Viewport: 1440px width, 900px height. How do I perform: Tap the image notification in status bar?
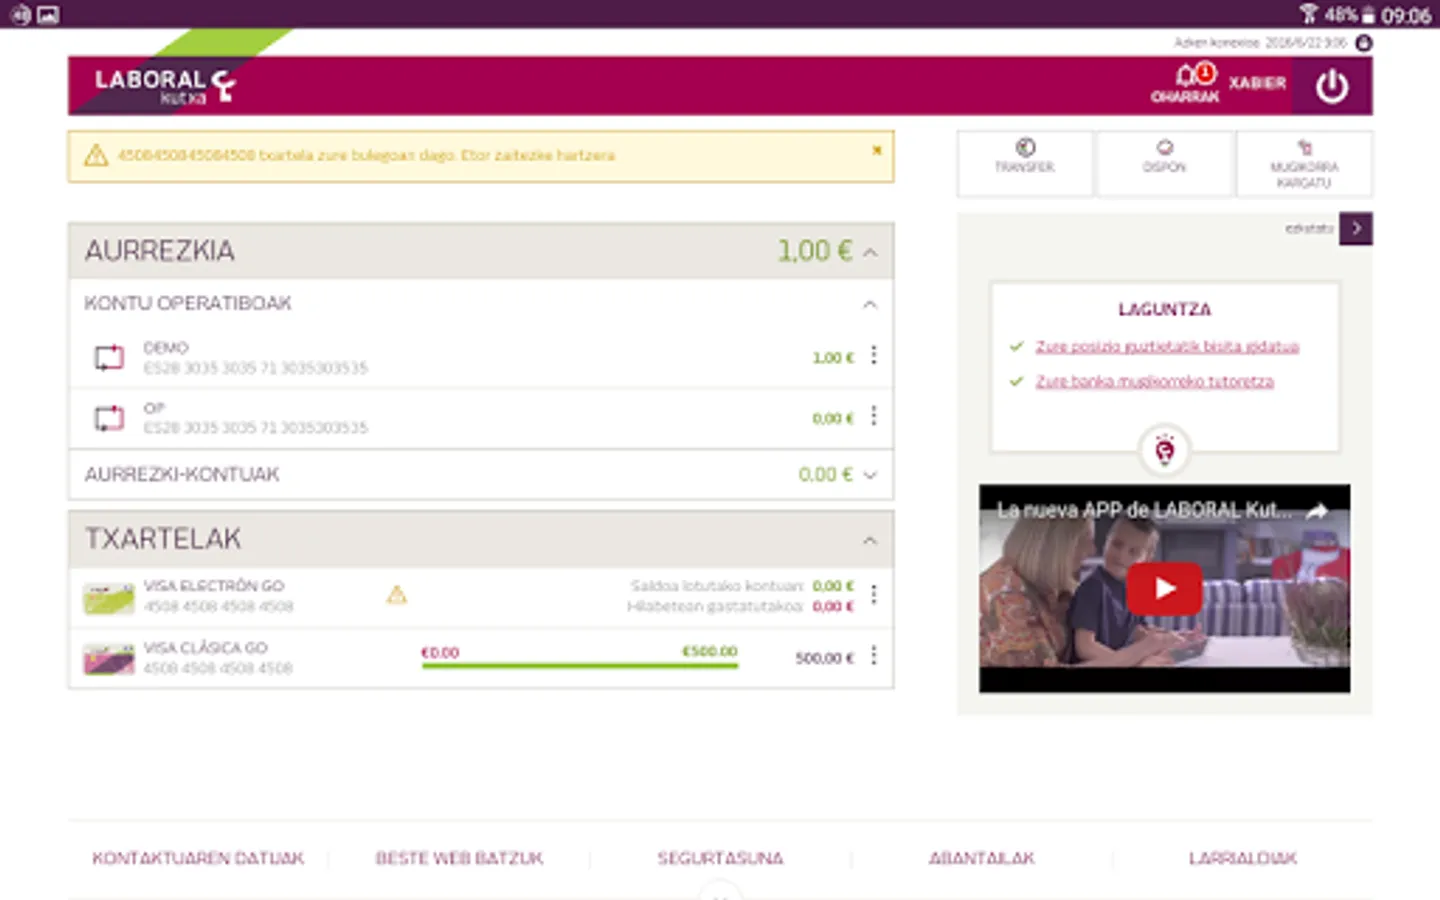48,15
